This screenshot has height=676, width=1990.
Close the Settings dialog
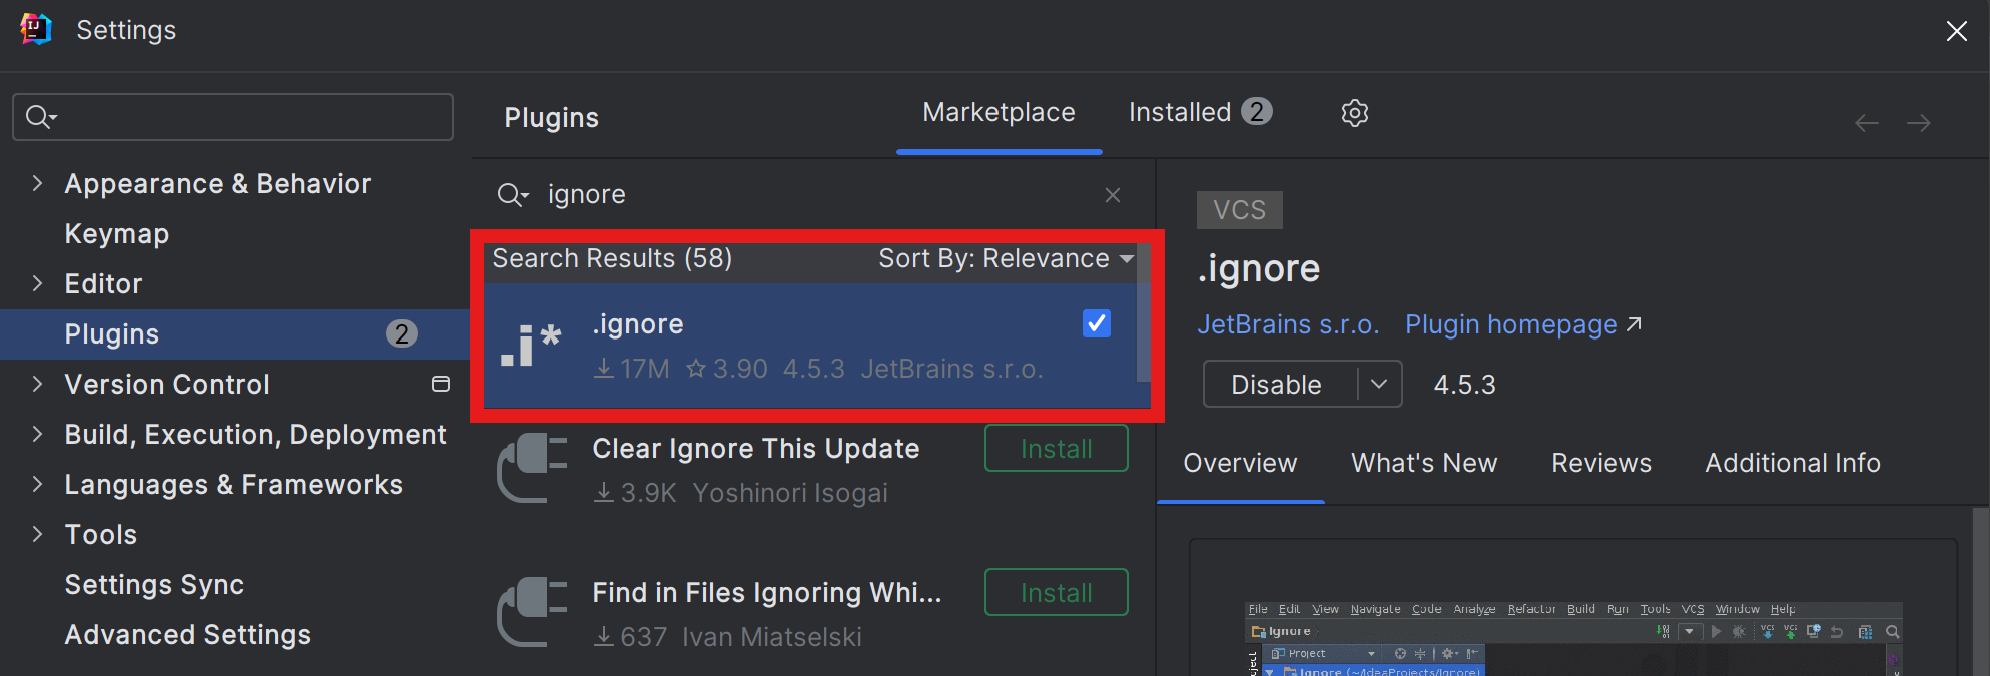(x=1956, y=31)
